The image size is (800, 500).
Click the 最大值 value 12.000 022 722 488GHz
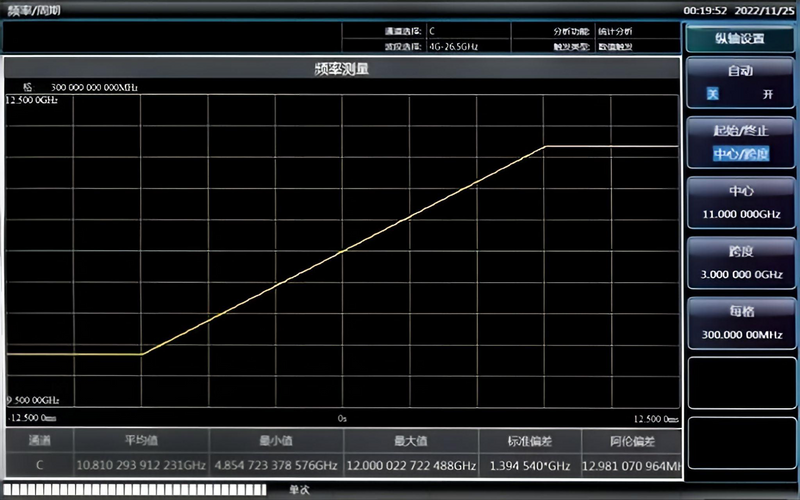pyautogui.click(x=411, y=465)
